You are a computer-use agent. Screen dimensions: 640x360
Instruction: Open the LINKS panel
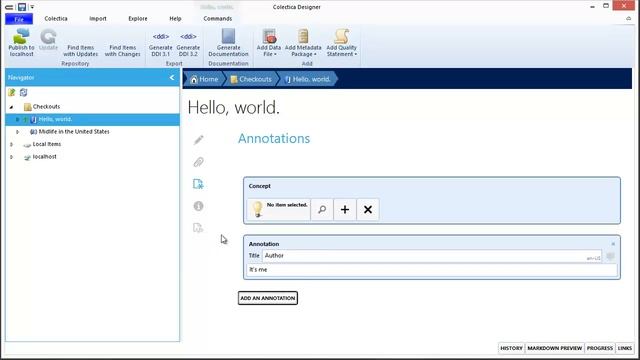[x=624, y=348]
